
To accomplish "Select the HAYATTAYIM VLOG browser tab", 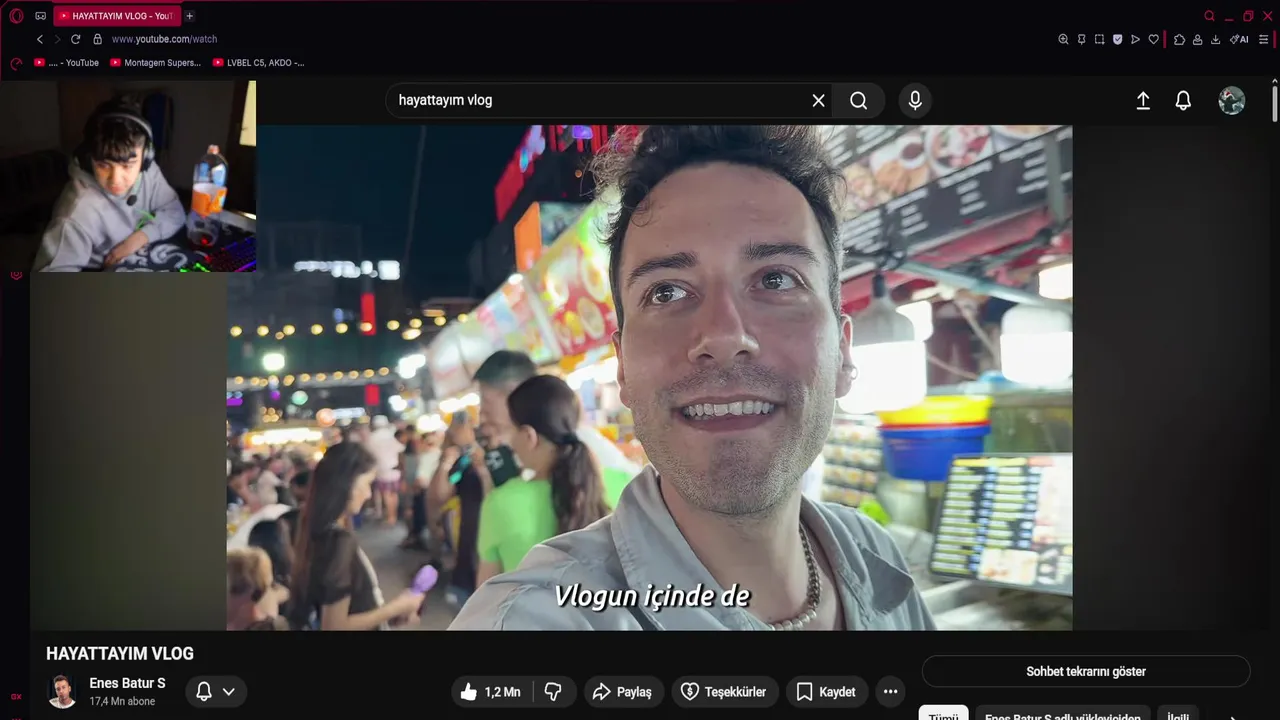I will pos(116,16).
